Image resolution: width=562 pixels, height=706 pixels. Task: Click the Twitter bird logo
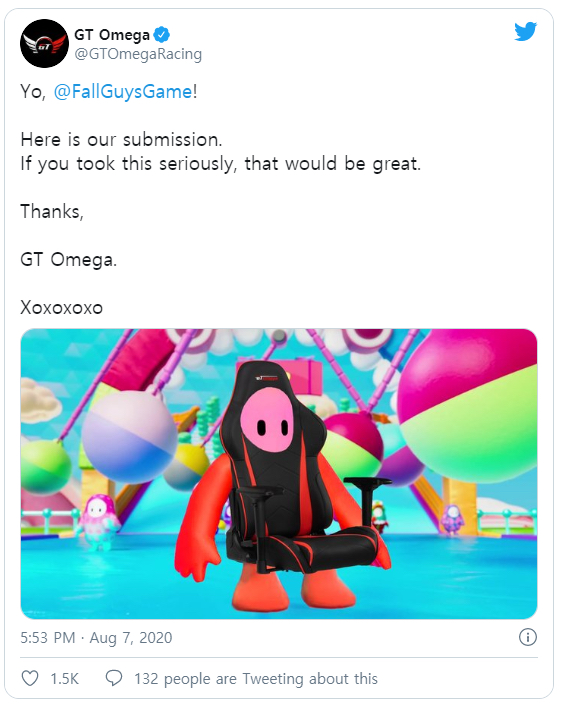(526, 31)
